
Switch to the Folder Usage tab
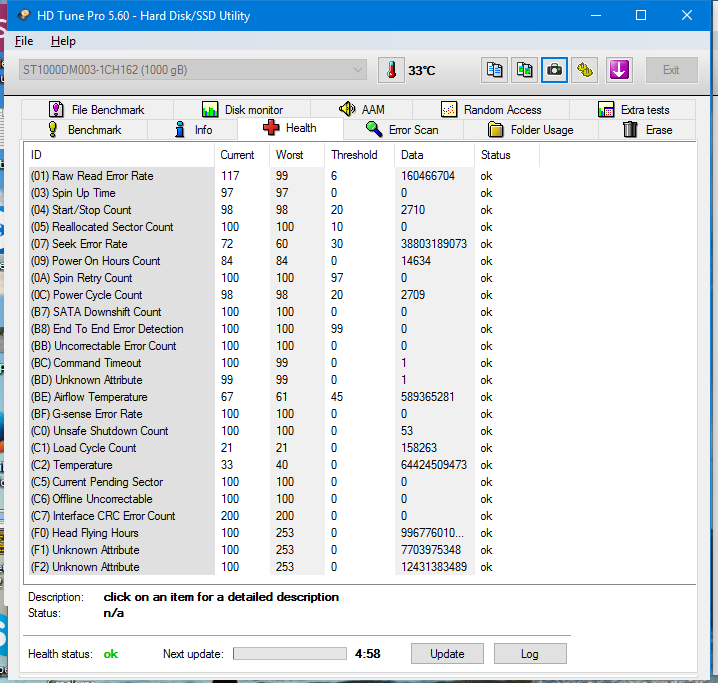[531, 130]
